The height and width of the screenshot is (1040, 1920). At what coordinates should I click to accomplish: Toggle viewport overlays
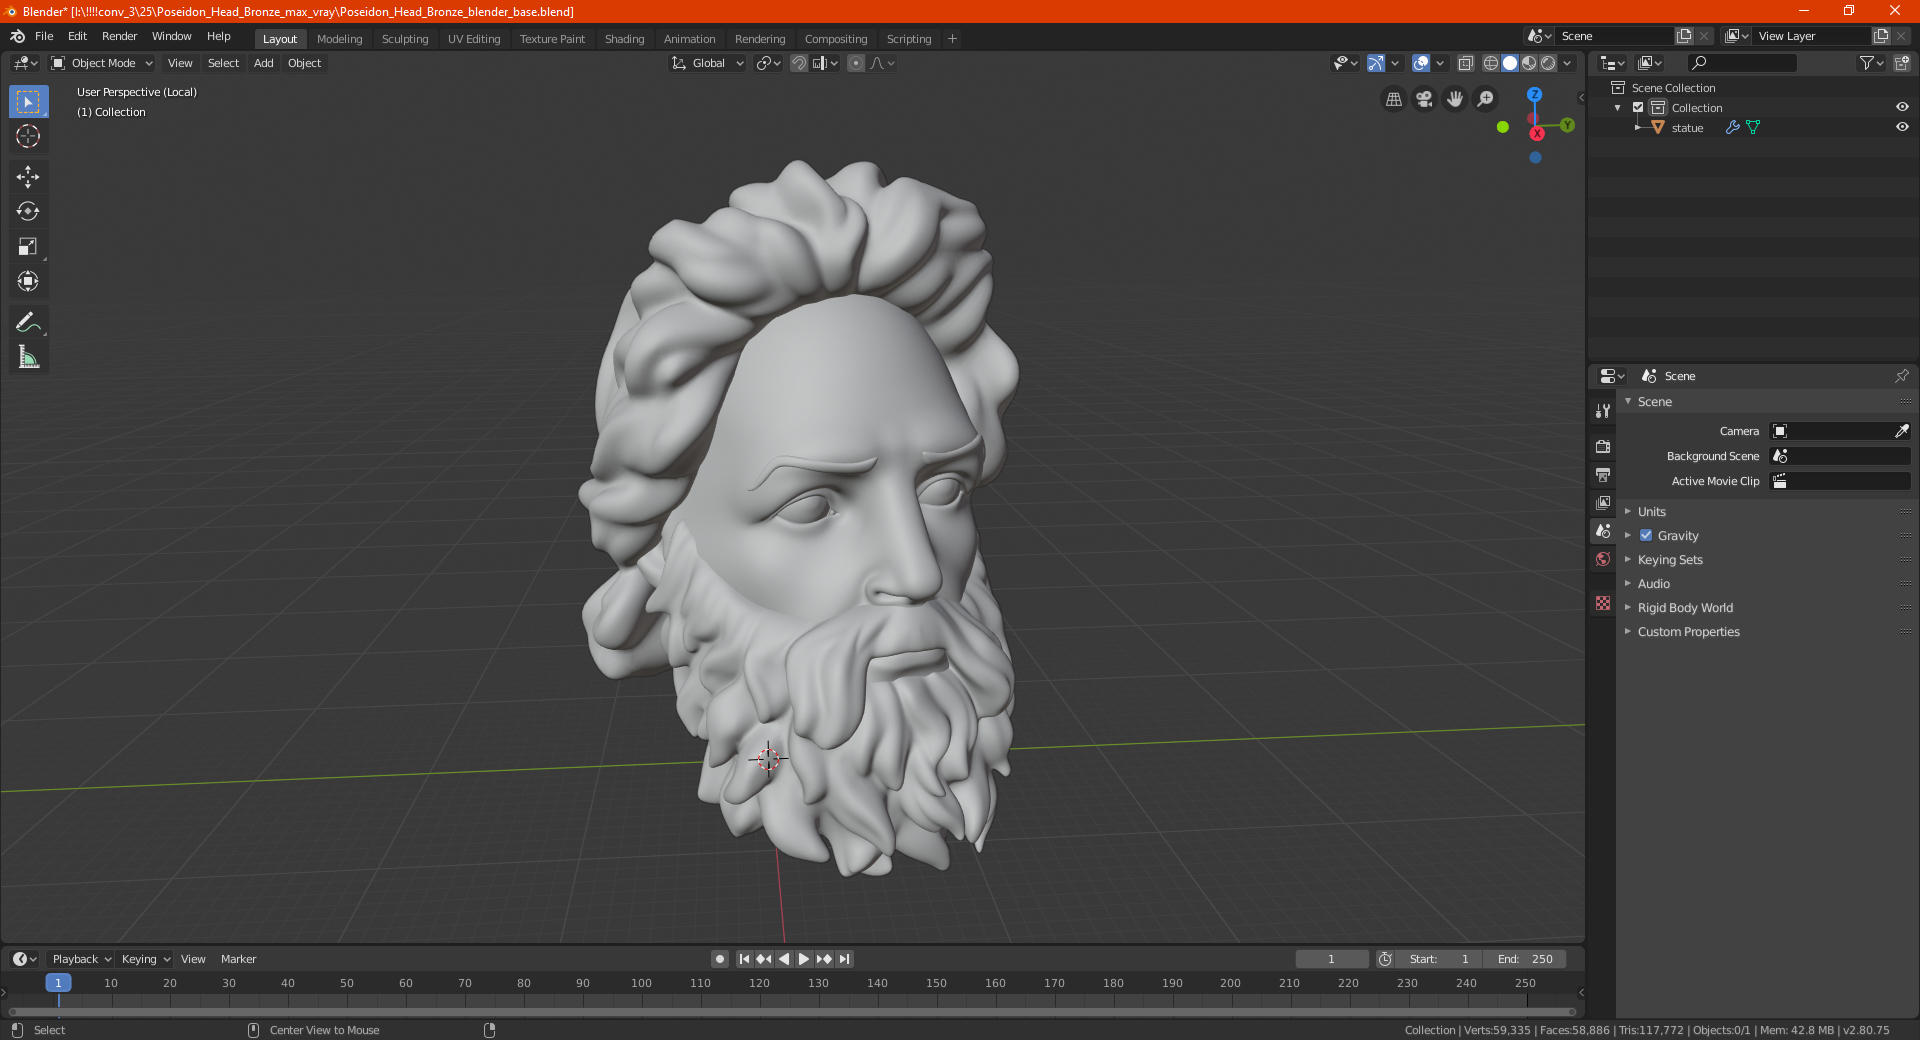click(1421, 63)
